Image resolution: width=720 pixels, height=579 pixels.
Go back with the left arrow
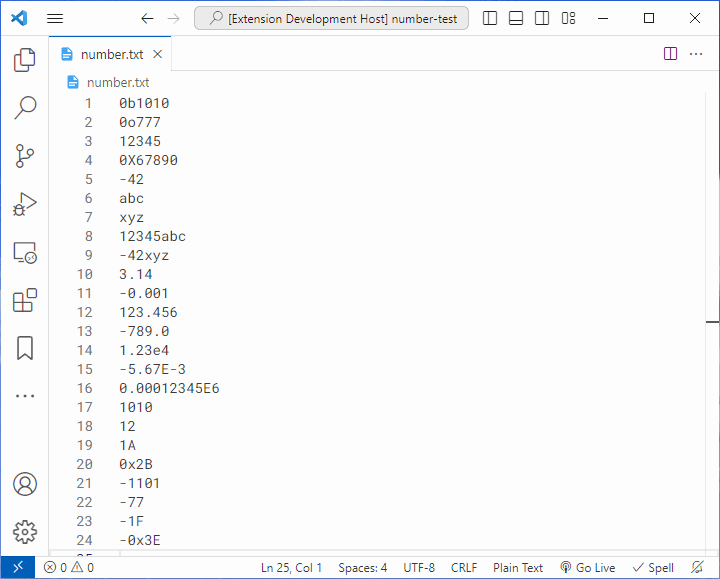147,18
